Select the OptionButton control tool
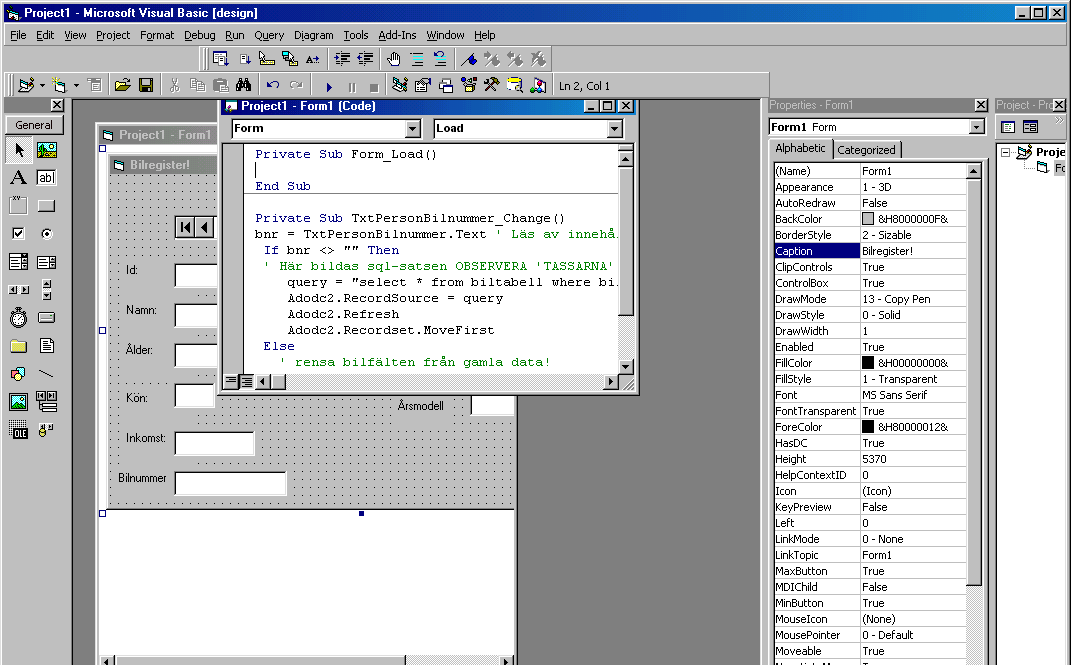This screenshot has height=665, width=1071. click(46, 234)
